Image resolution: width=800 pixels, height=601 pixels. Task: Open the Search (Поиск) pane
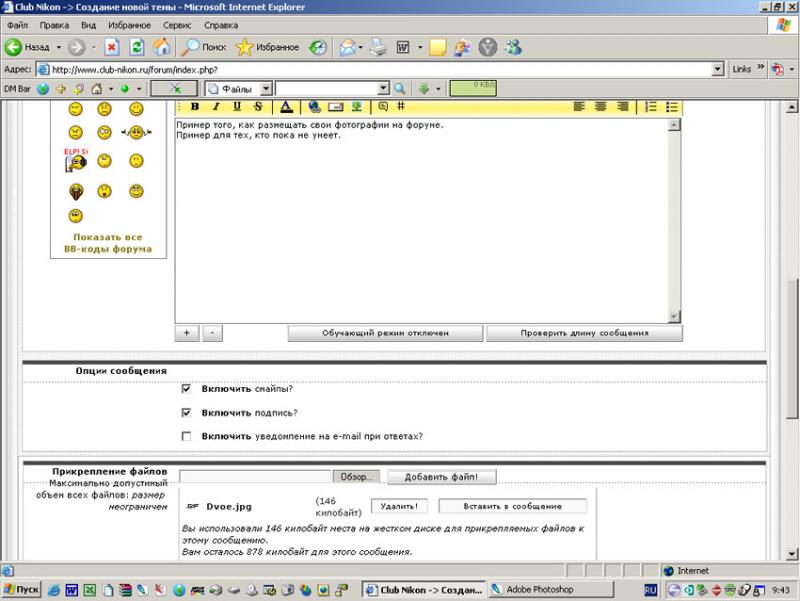tap(204, 47)
